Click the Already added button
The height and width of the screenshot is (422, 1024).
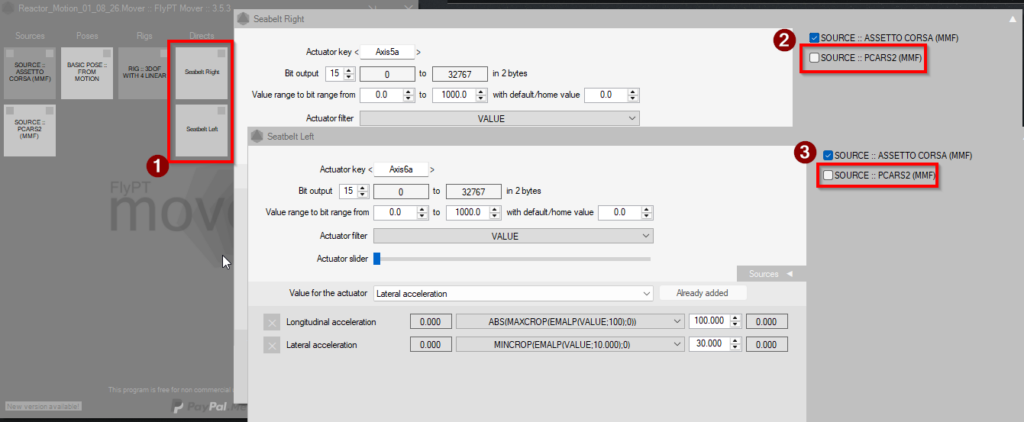click(x=703, y=293)
